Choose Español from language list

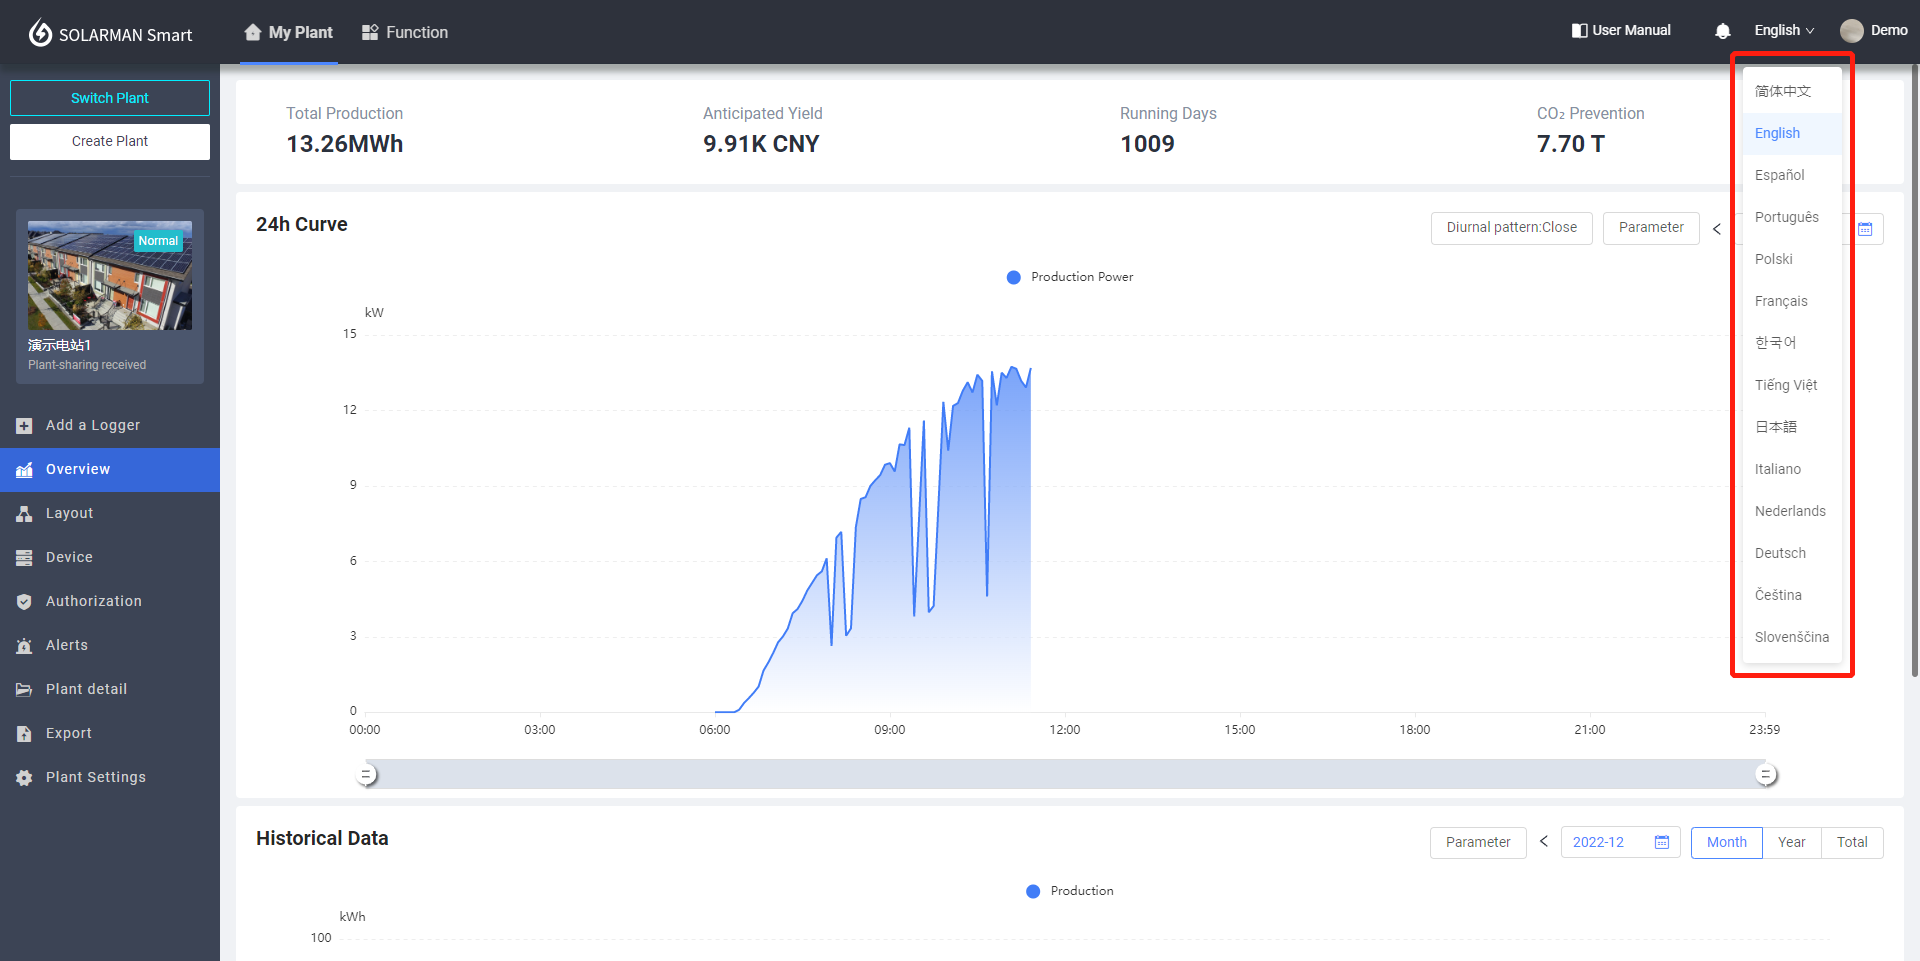tap(1779, 175)
